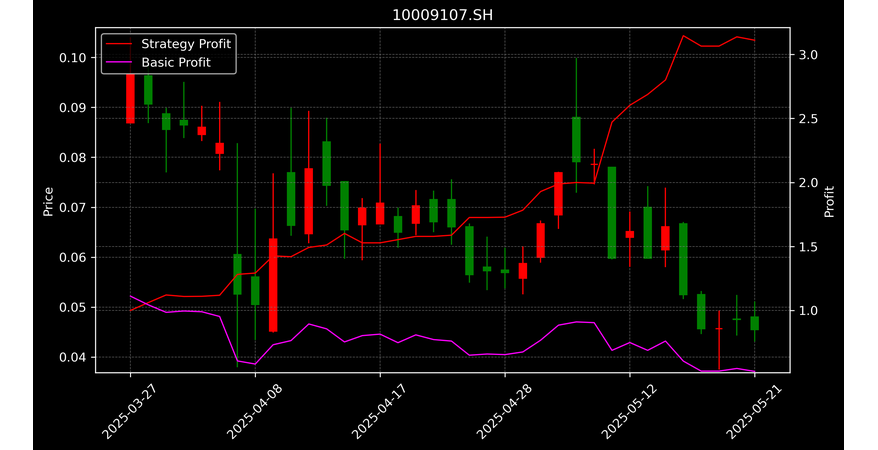Click the tall red candlestick after 2025-04-08

click(x=273, y=285)
